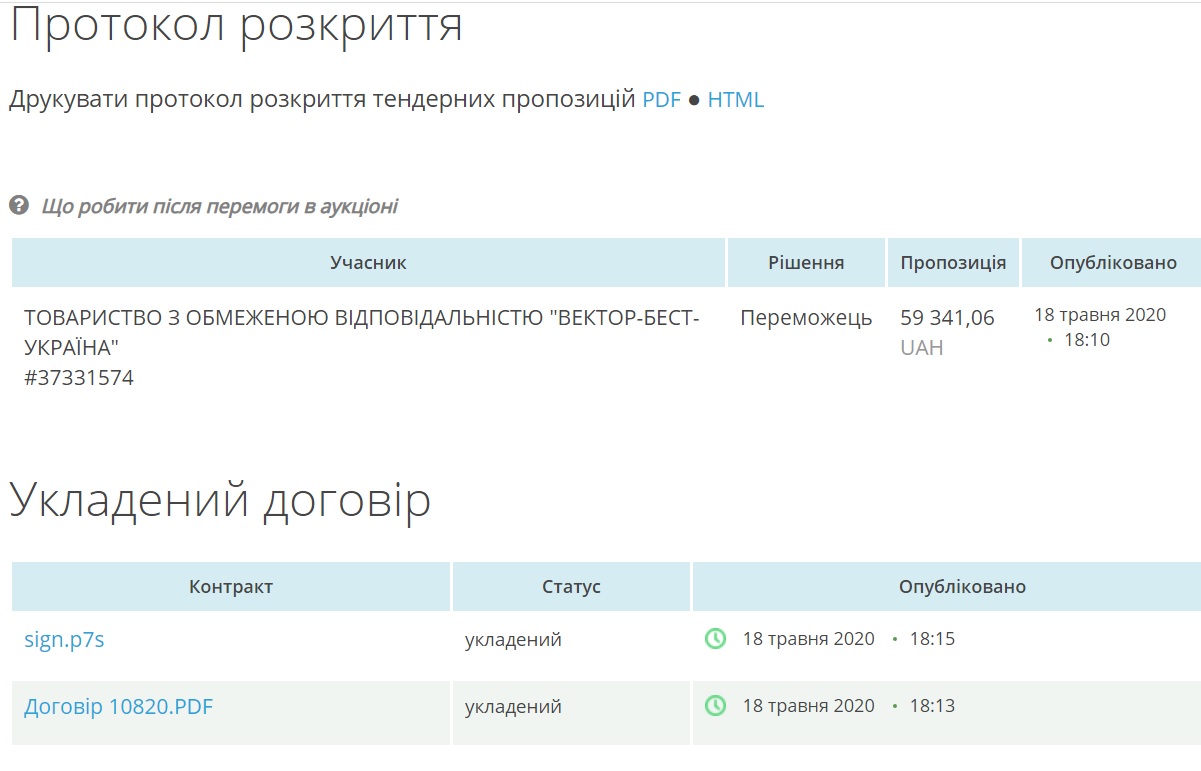Click the 'Укладений договір' section heading
The height and width of the screenshot is (771, 1201).
[220, 500]
